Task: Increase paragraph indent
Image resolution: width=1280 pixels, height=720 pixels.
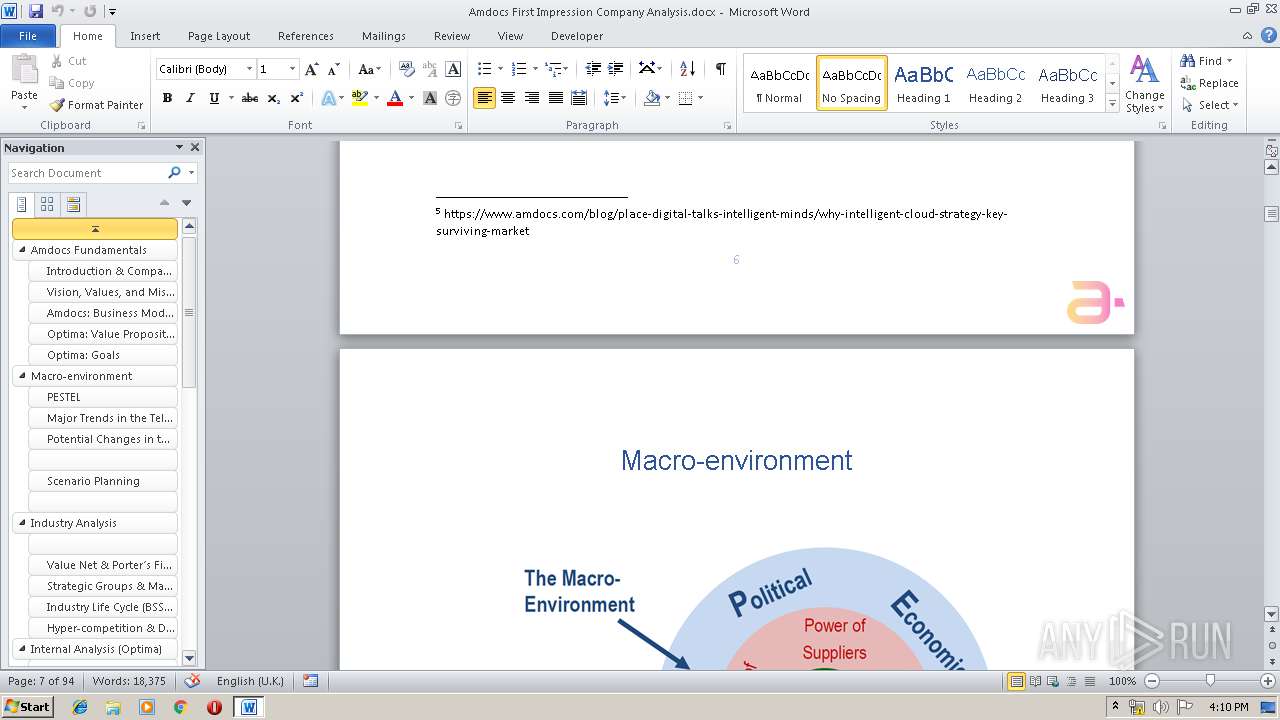Action: coord(616,69)
